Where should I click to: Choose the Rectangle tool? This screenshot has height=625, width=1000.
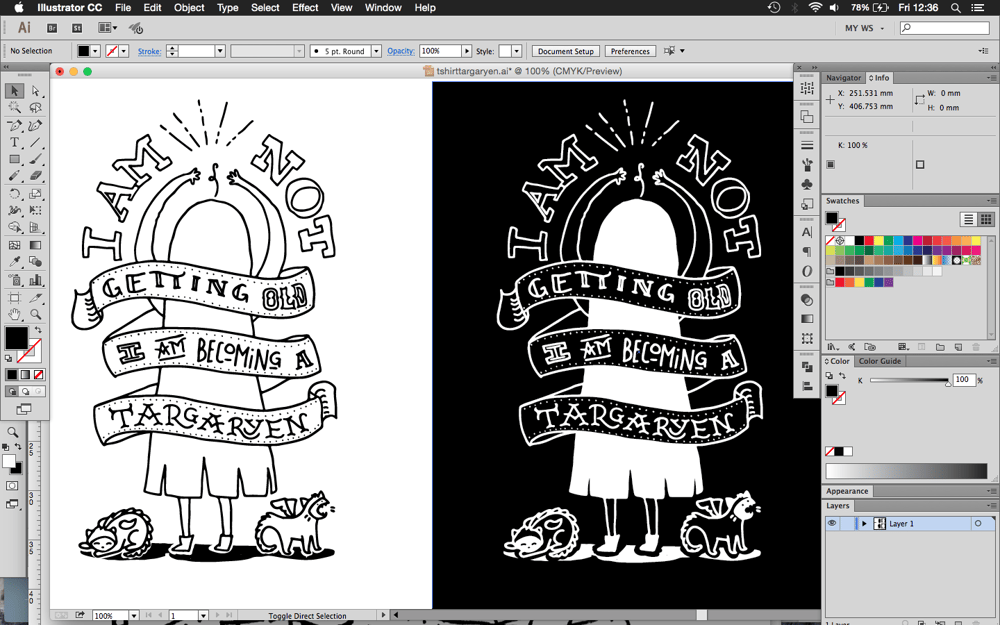[x=15, y=159]
